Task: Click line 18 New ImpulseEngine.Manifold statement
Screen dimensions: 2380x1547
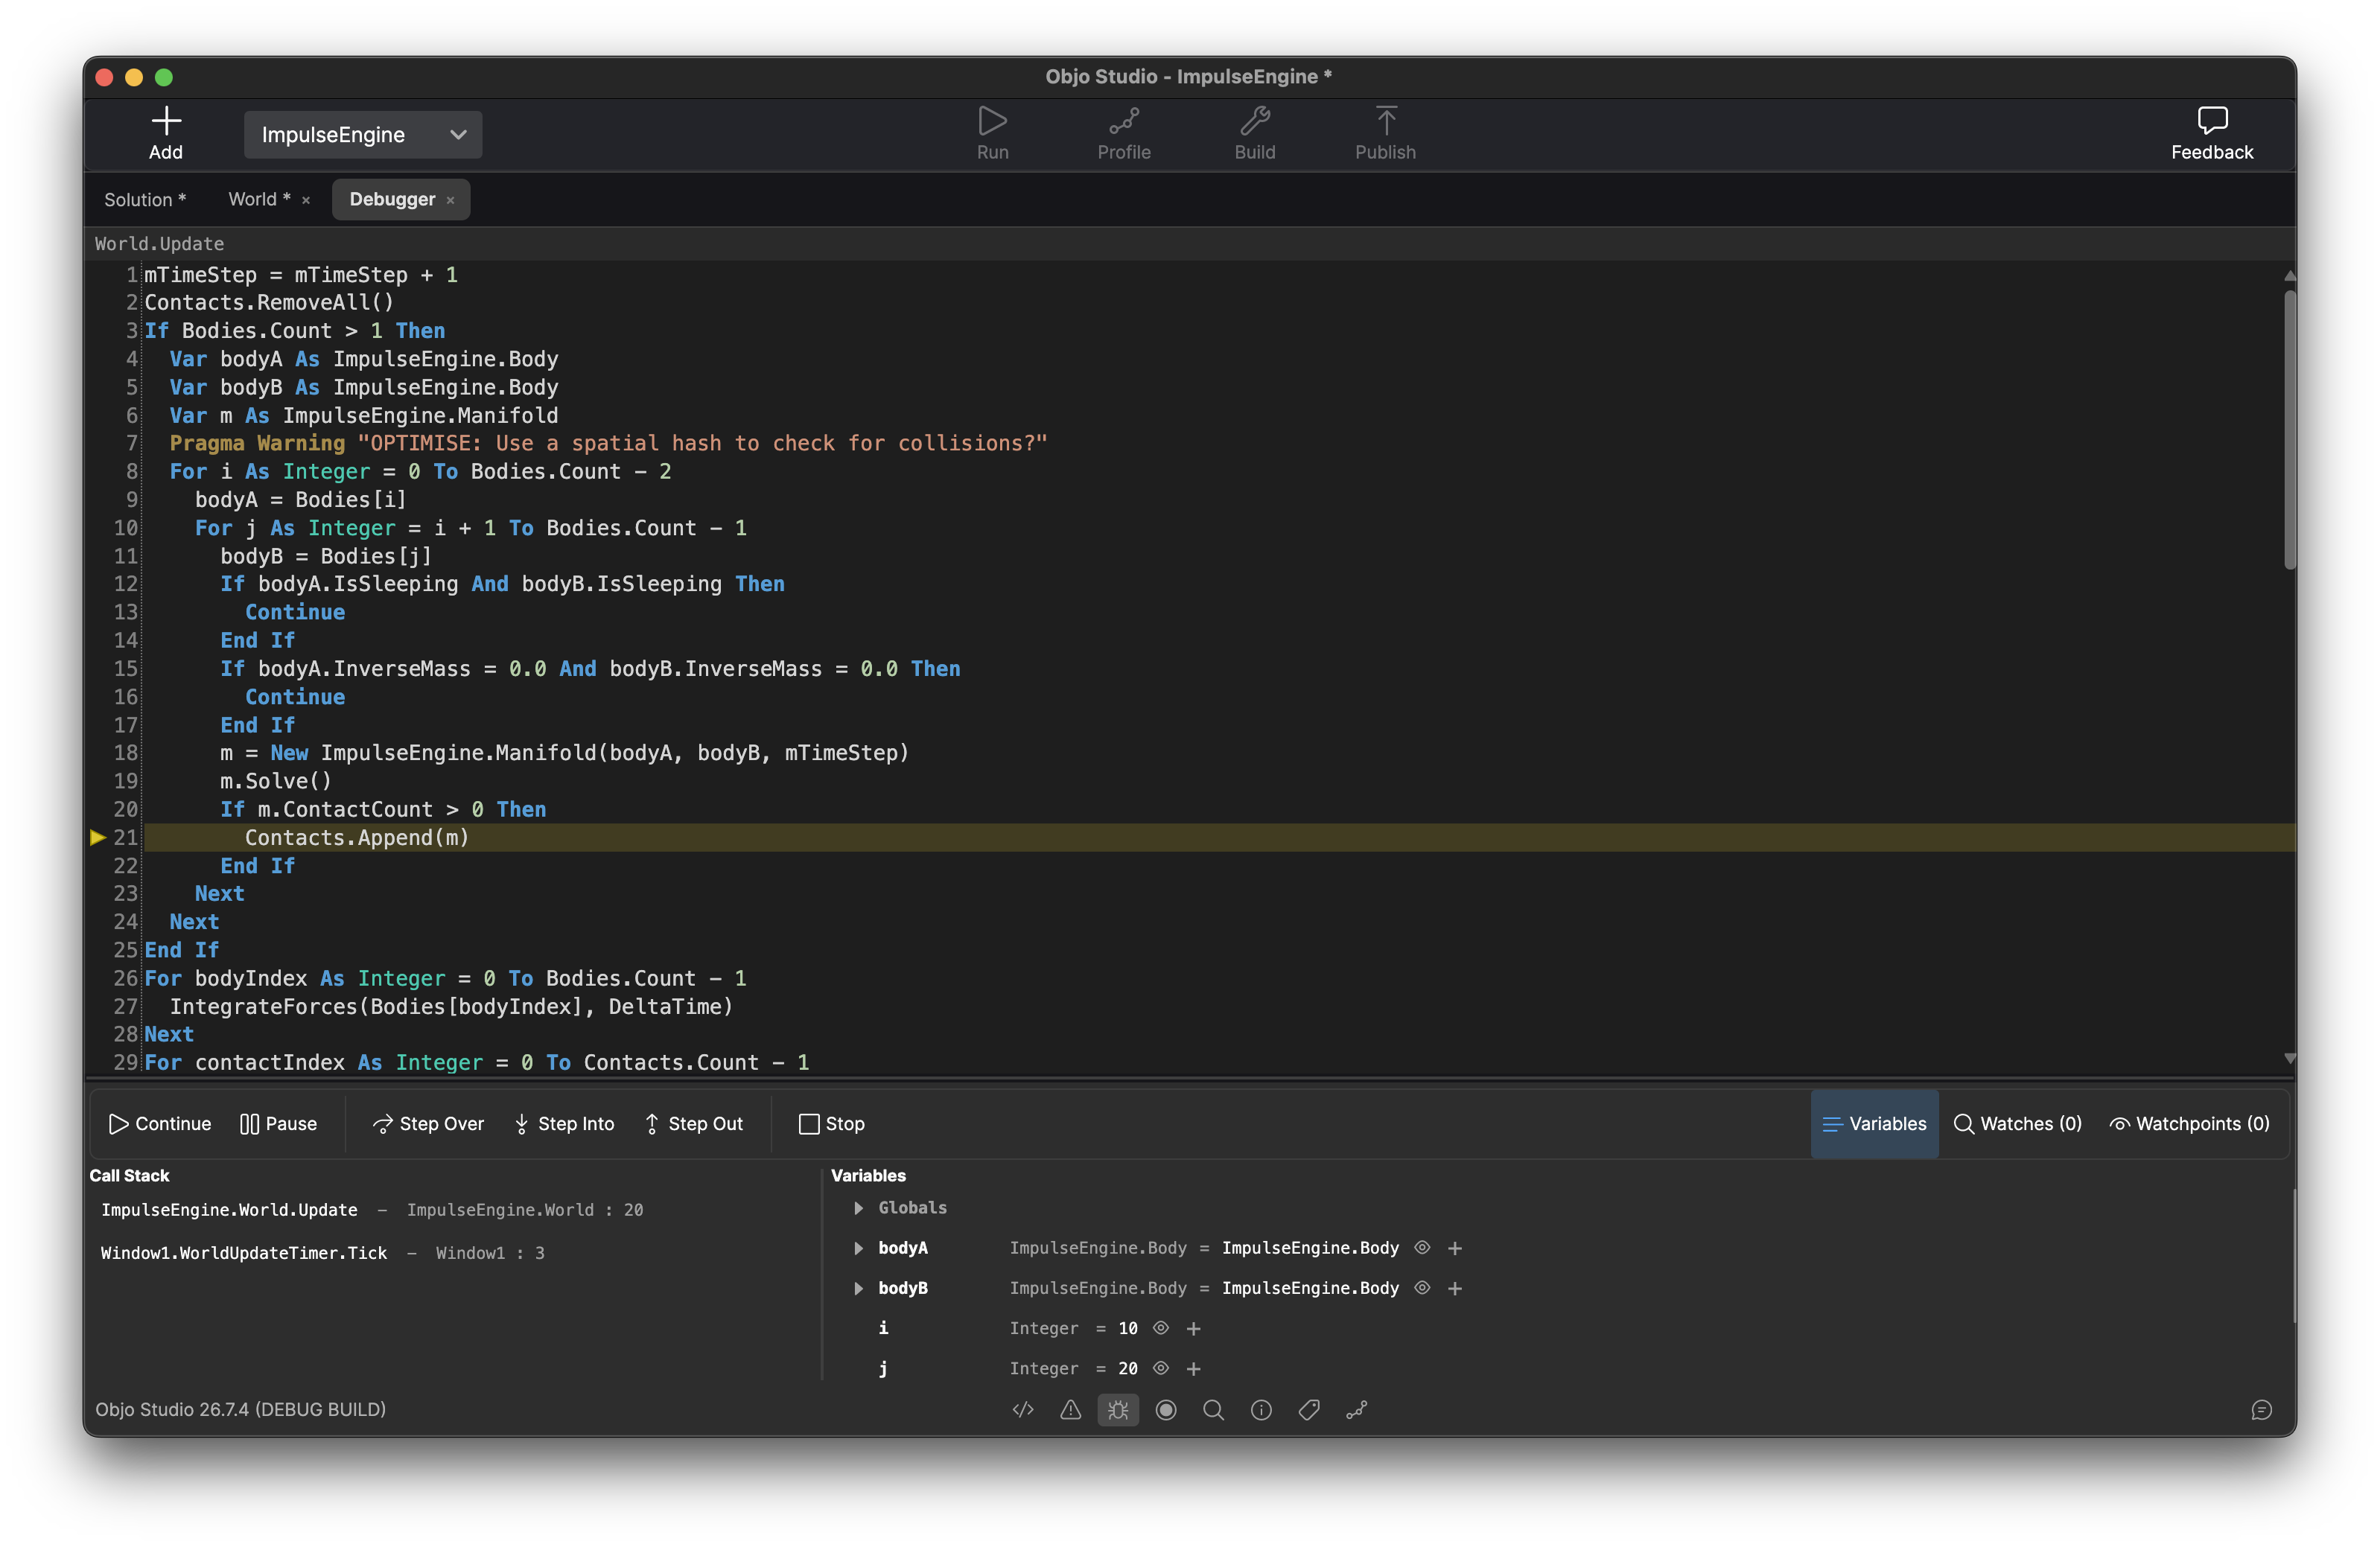Action: tap(564, 752)
